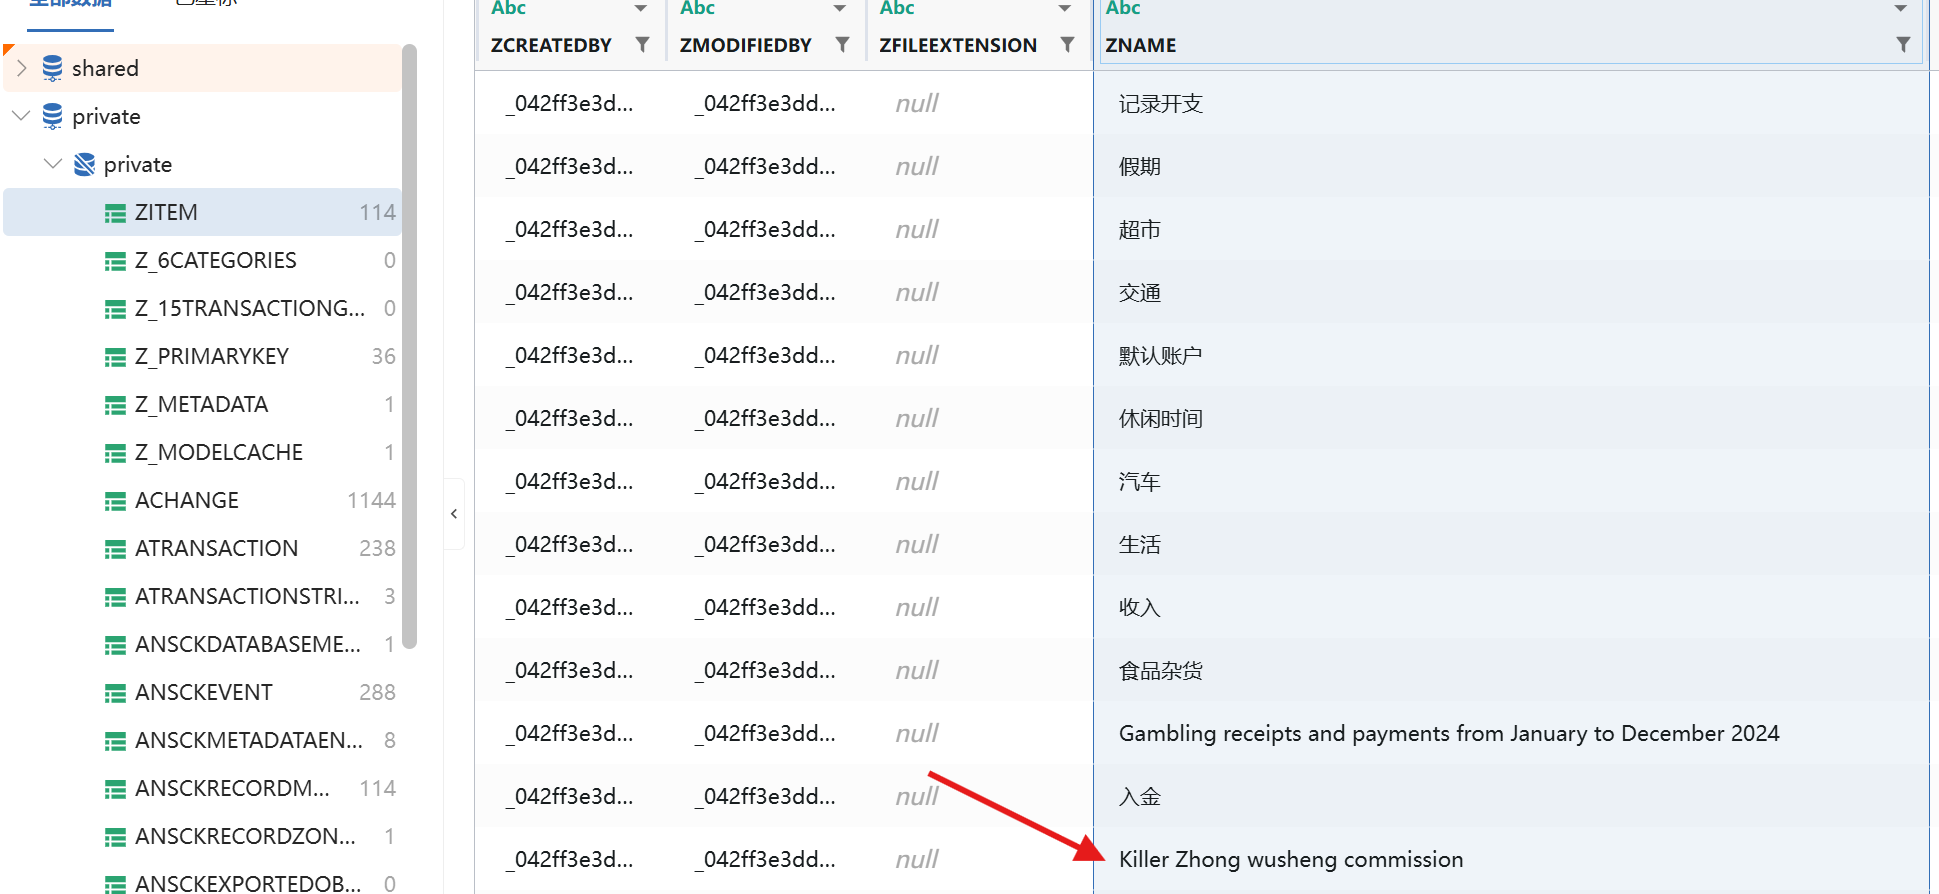Click the ANSCKEVENT table icon

(x=116, y=693)
